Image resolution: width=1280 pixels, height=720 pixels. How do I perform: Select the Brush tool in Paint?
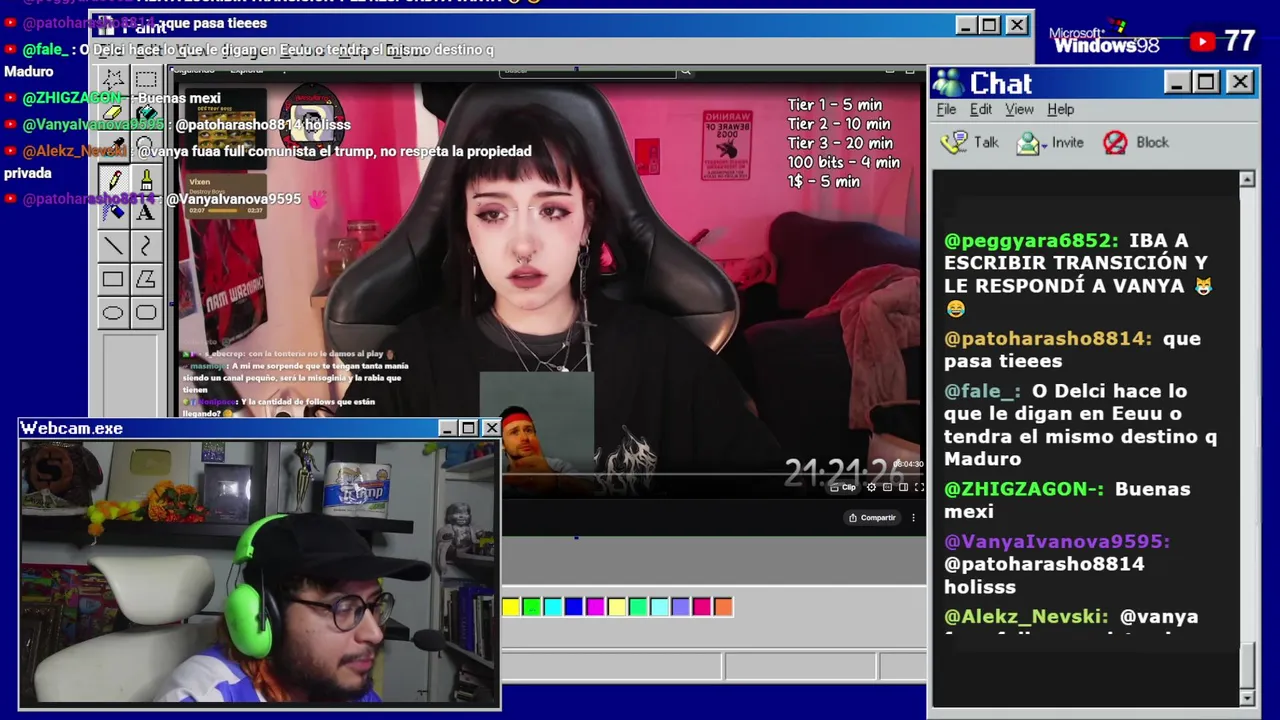(x=146, y=180)
